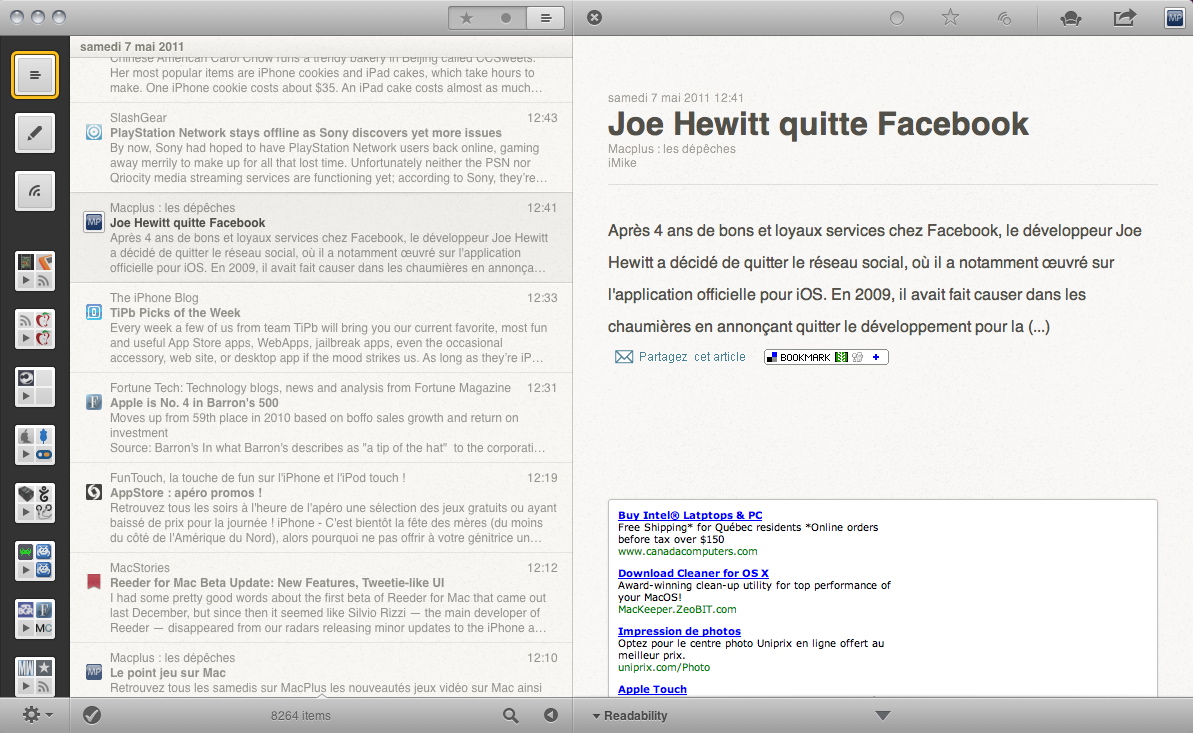Viewport: 1193px width, 733px height.
Task: Share article via the curved arrow icon
Action: [1125, 18]
